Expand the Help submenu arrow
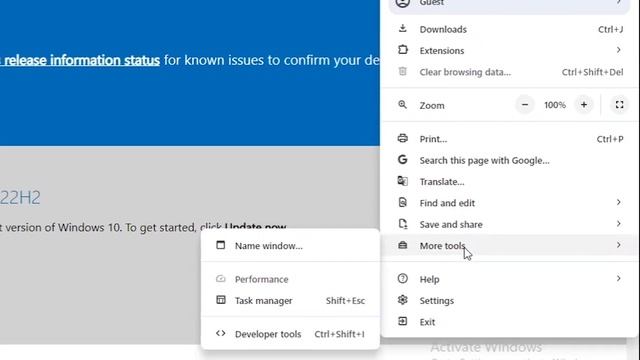This screenshot has height=360, width=640. pos(619,278)
